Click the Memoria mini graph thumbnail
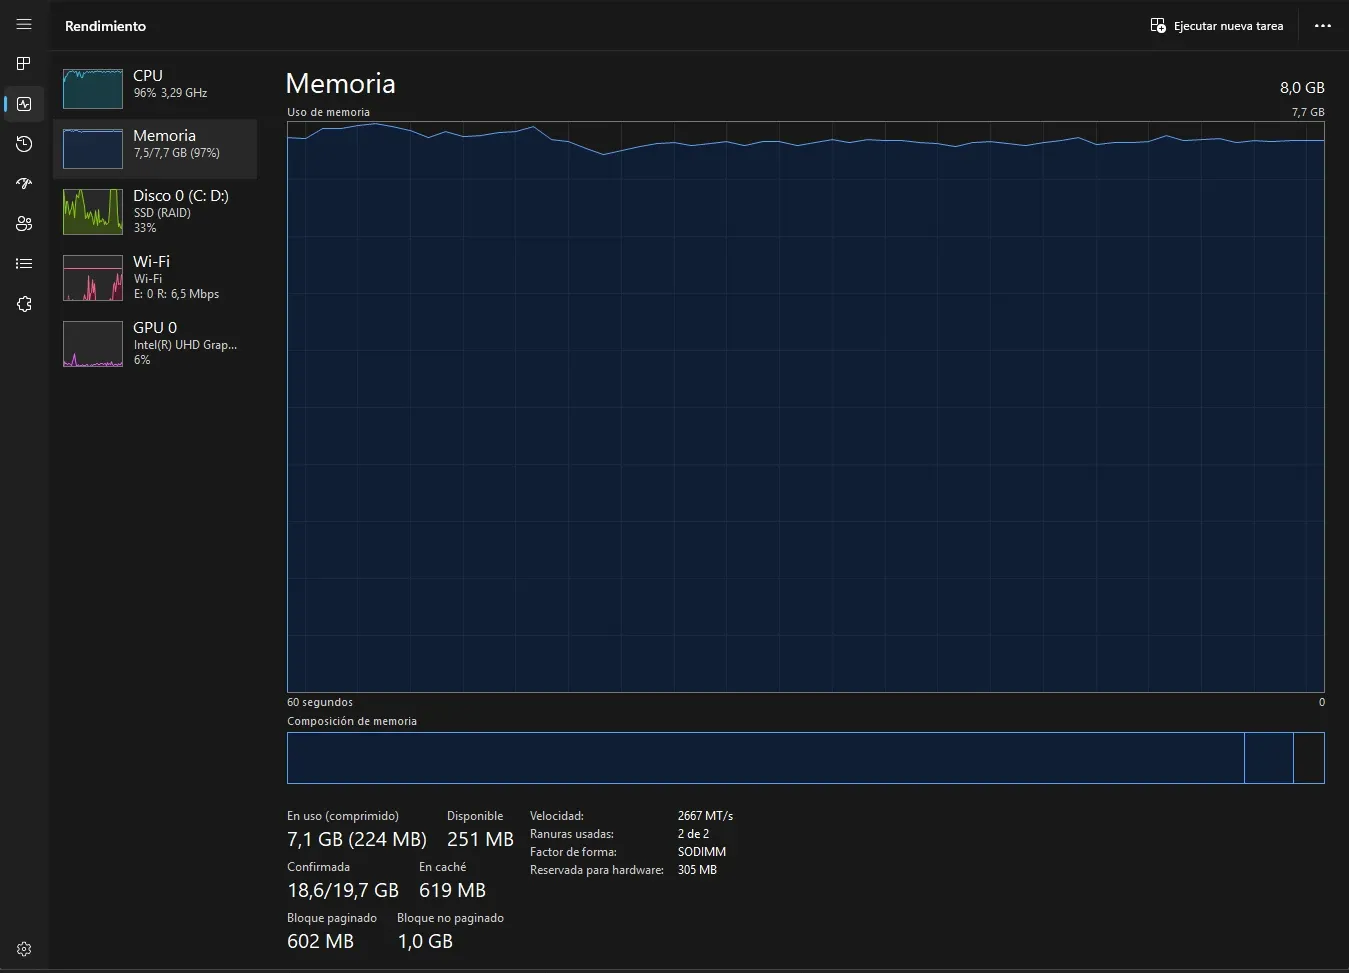Screen dimensions: 1349x973 click(93, 149)
